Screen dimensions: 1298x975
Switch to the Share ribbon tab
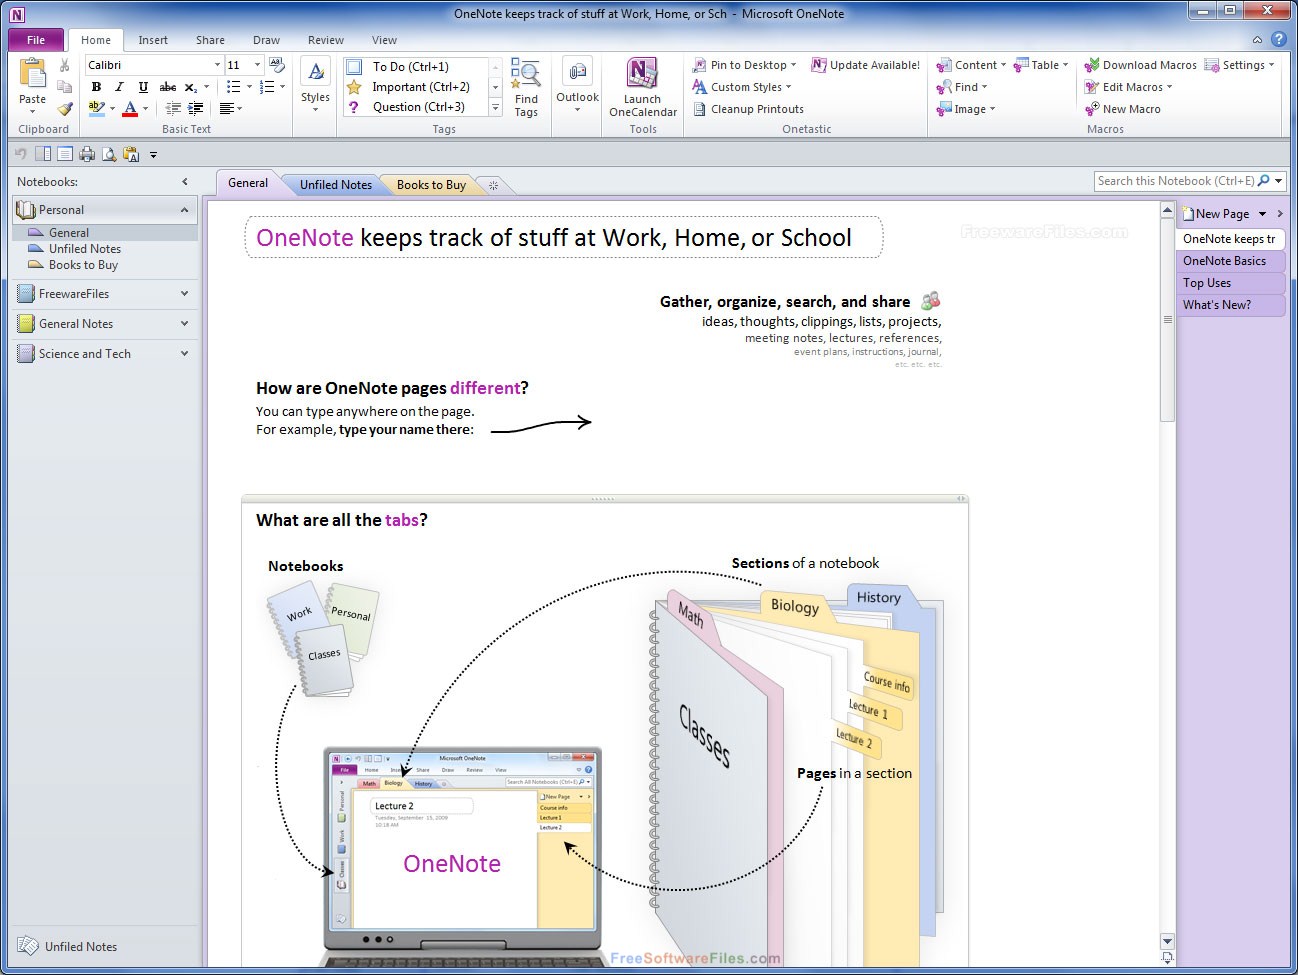210,40
